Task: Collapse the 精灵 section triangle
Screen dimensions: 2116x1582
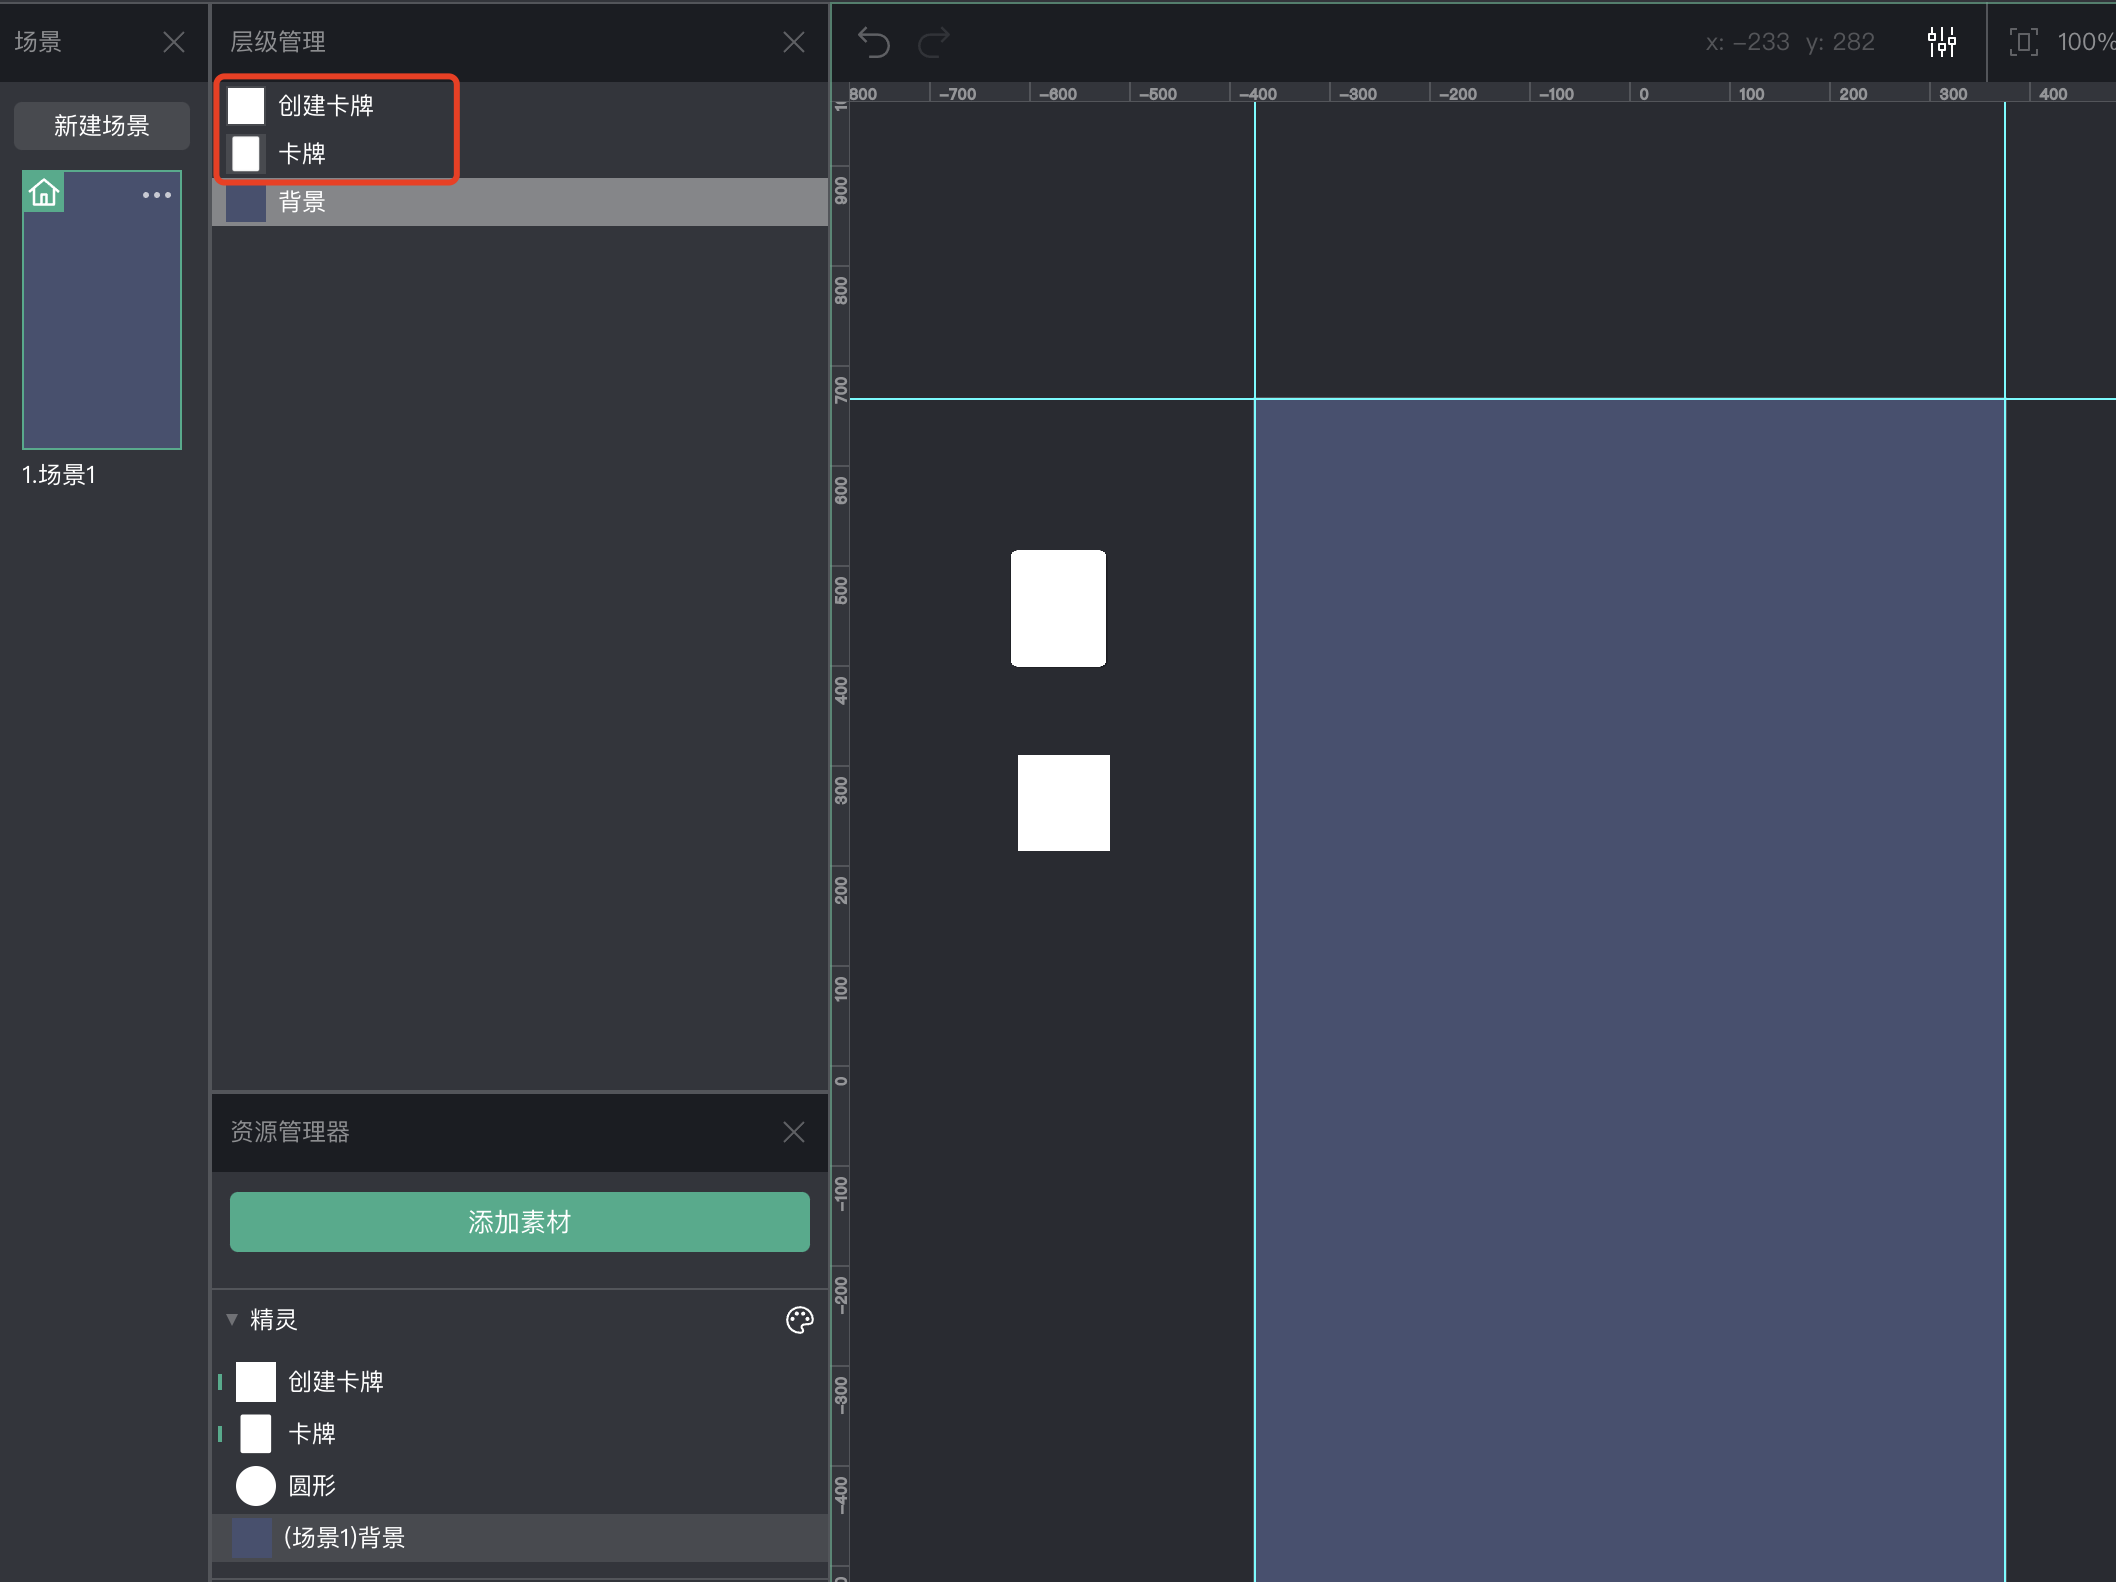Action: point(232,1319)
